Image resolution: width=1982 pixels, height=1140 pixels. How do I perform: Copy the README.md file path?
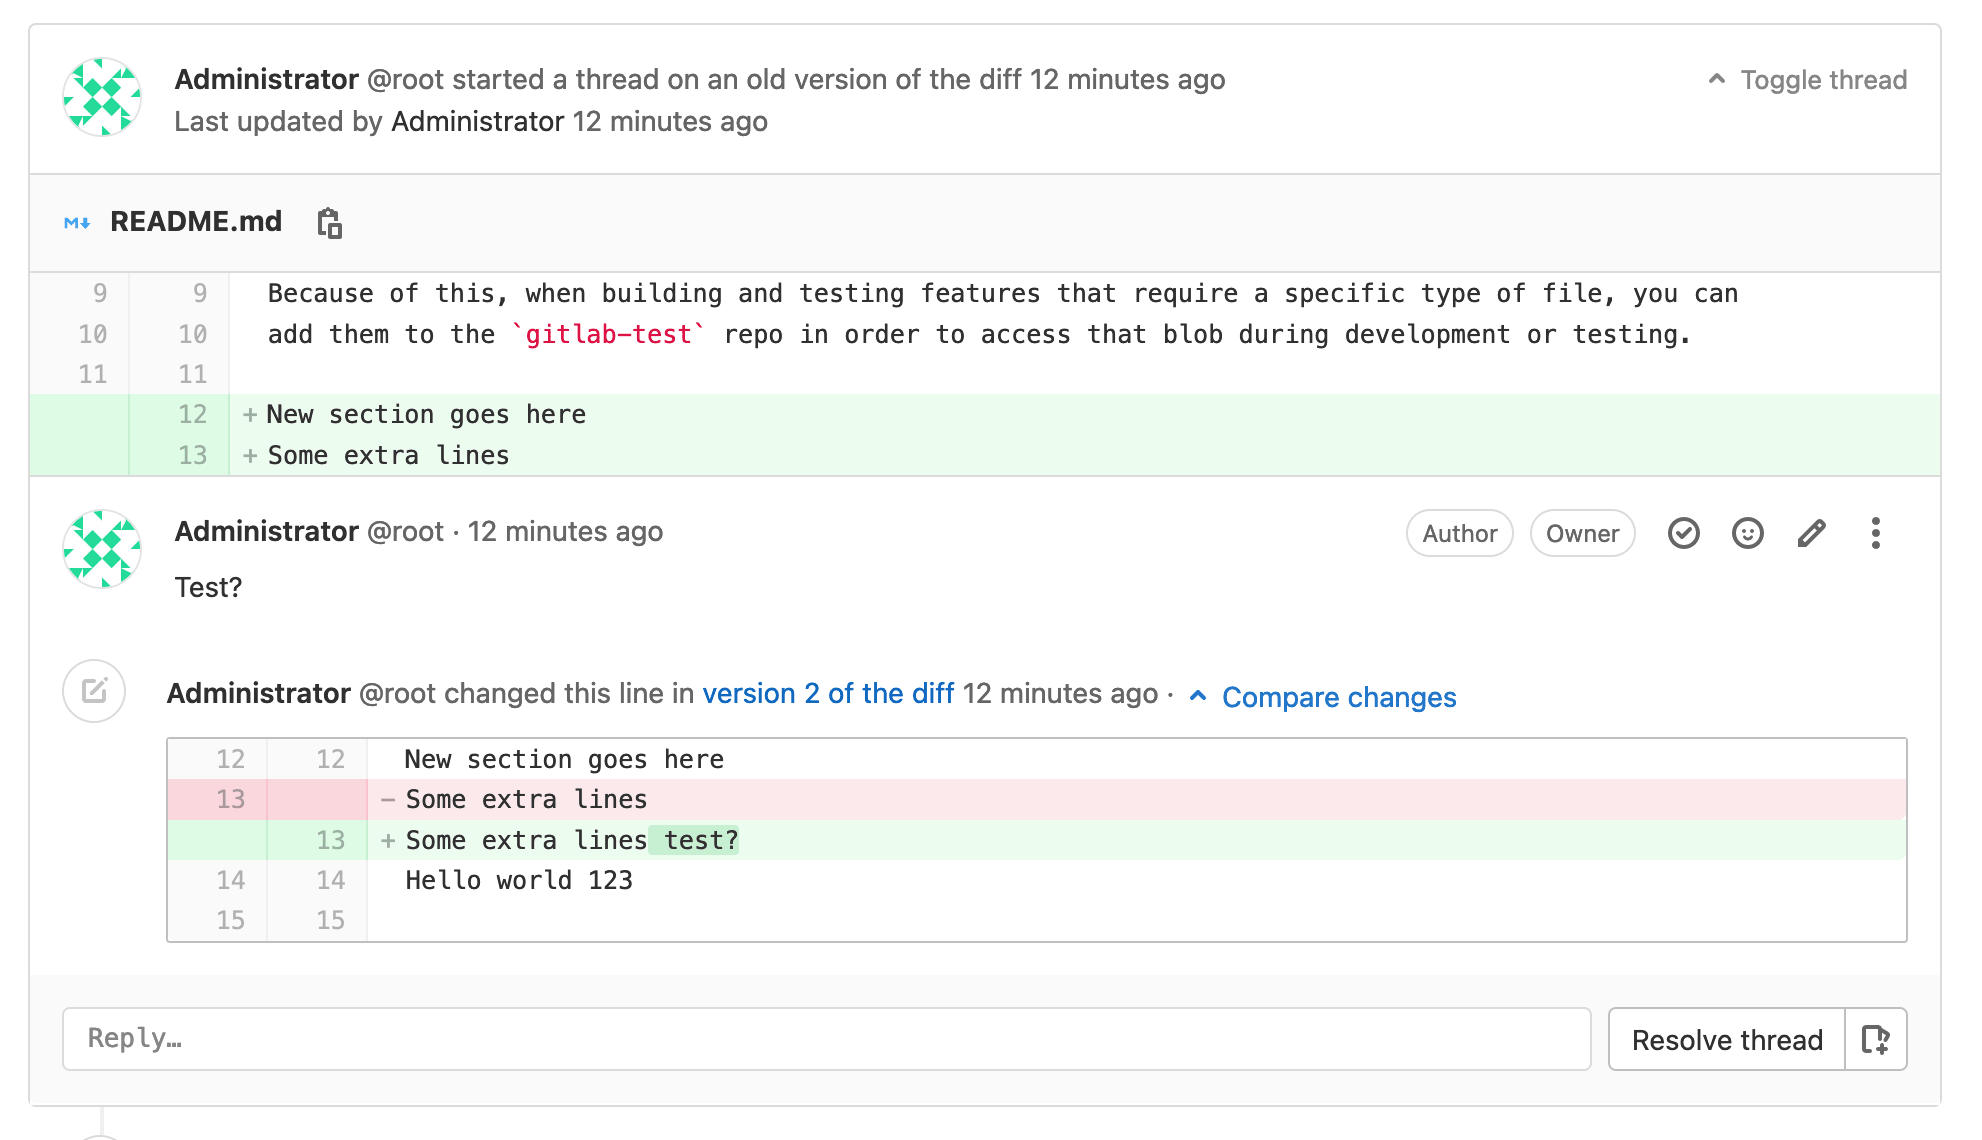(x=329, y=222)
